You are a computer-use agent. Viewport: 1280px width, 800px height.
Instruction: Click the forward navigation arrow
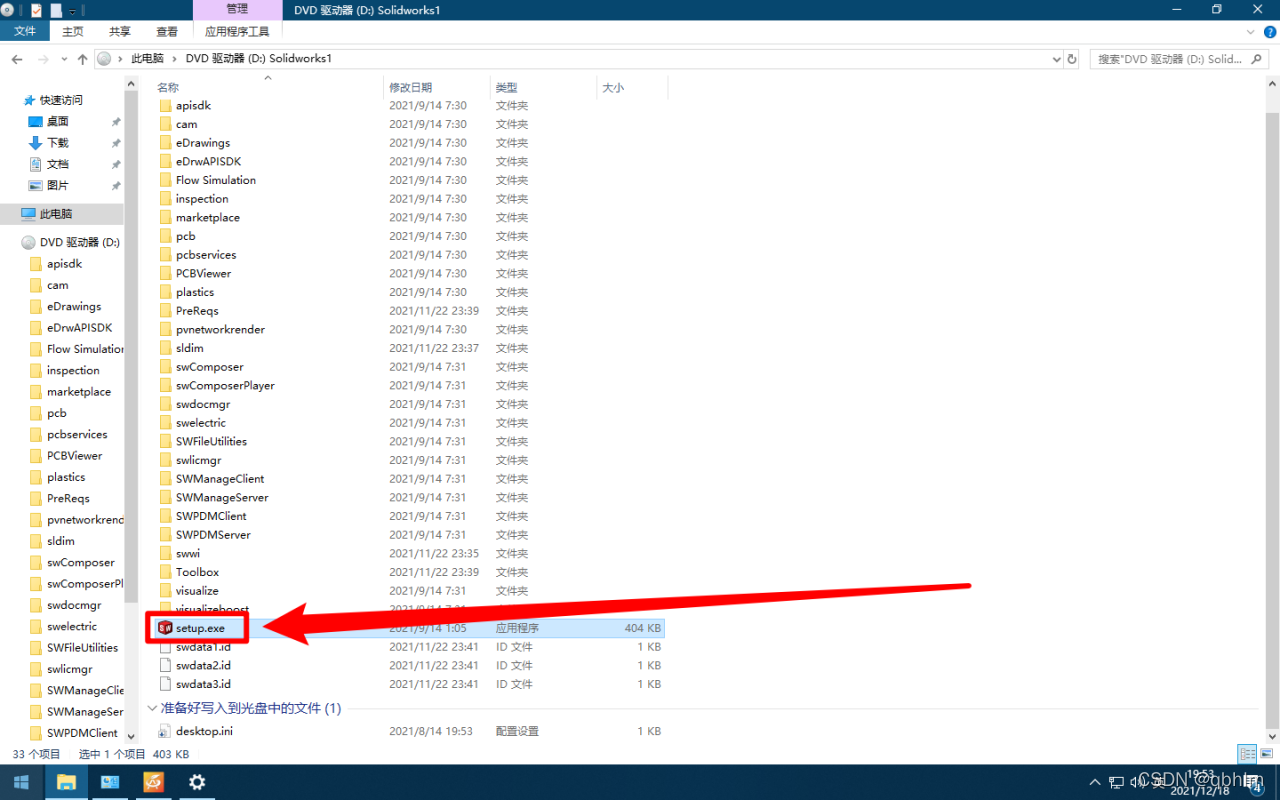coord(41,59)
